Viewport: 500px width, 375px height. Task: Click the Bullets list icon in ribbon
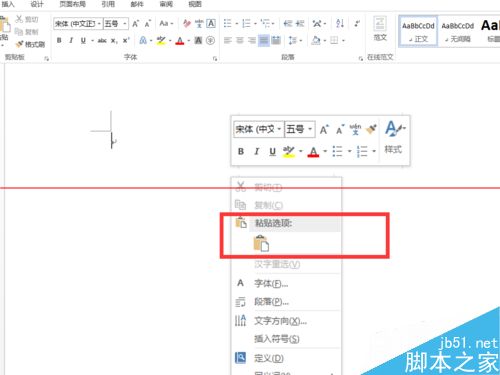[x=228, y=23]
